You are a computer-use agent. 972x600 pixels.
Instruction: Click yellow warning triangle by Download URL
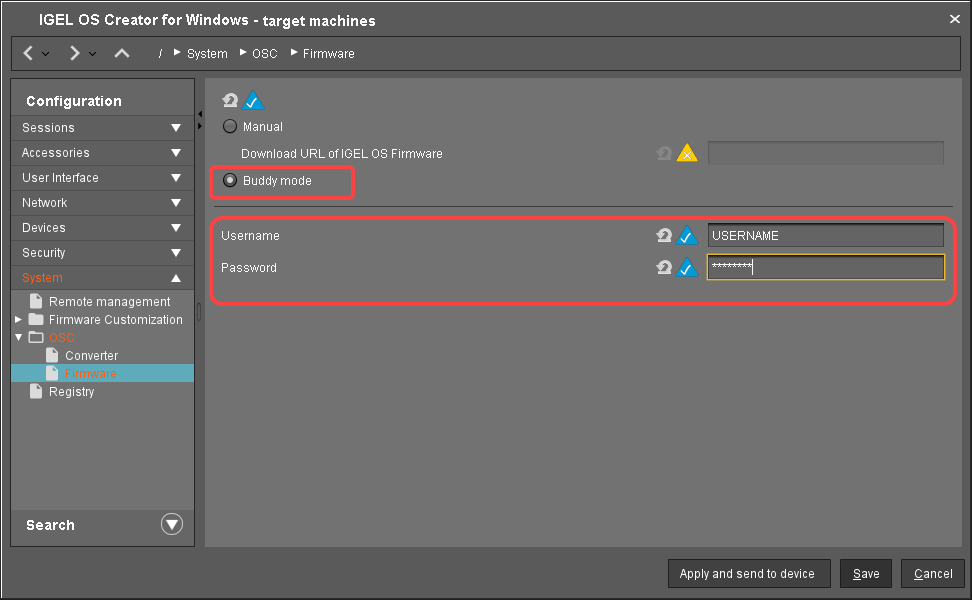pos(687,154)
